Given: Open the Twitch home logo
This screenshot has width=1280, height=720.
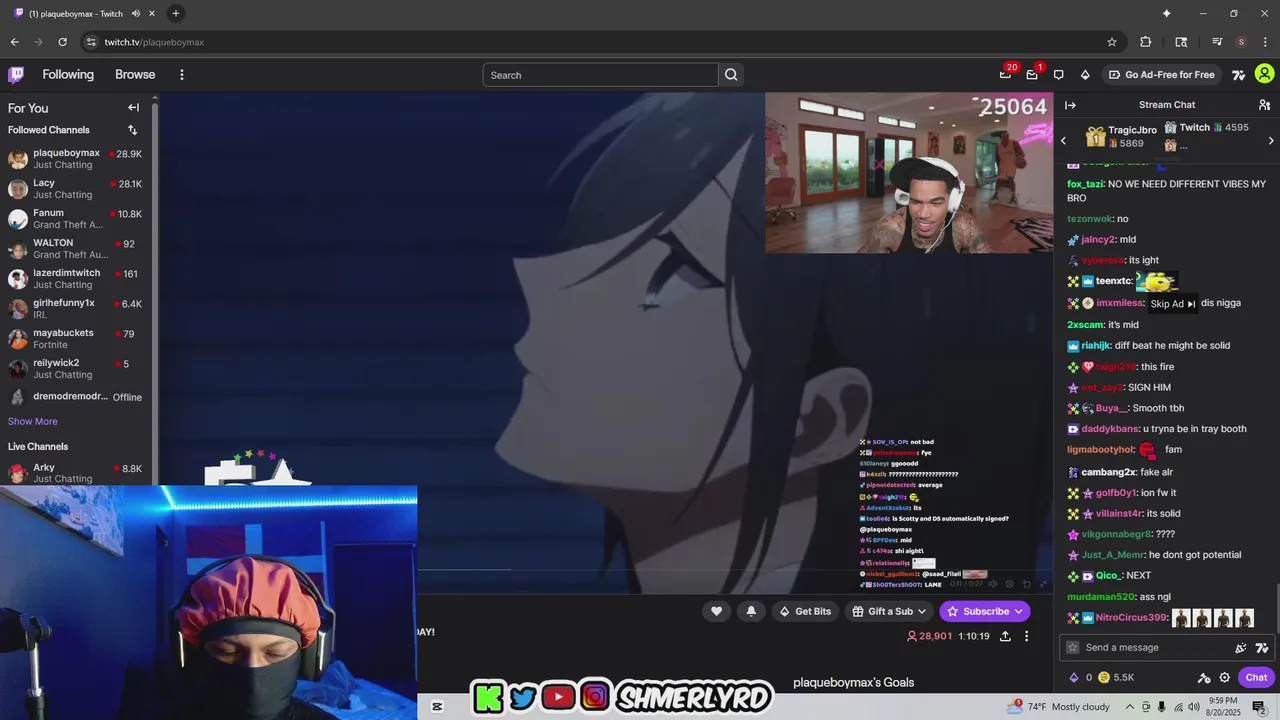Looking at the screenshot, I should [x=16, y=74].
